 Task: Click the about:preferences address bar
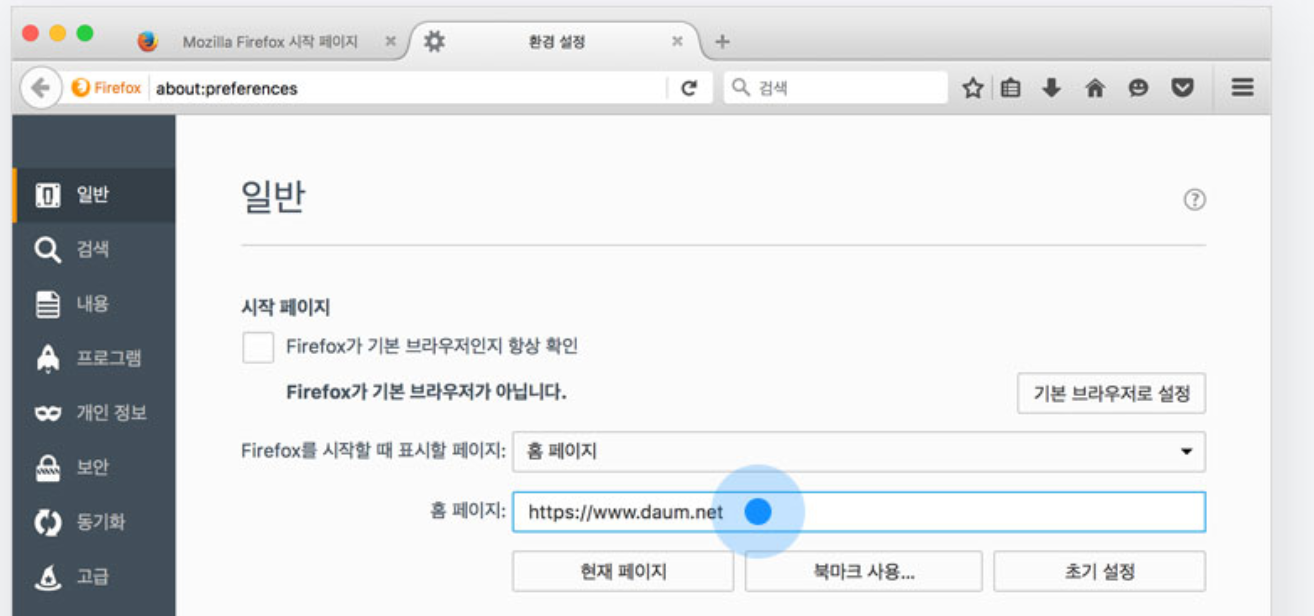(410, 88)
